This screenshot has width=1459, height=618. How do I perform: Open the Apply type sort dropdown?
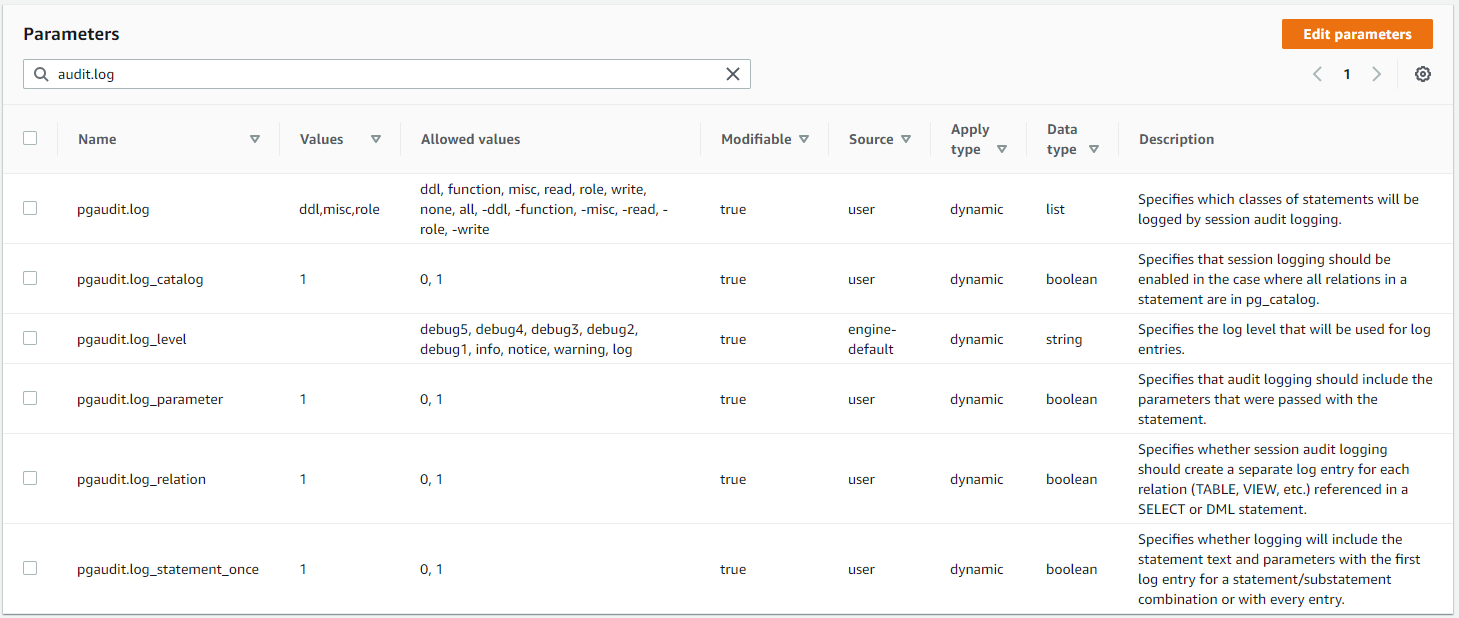1001,149
